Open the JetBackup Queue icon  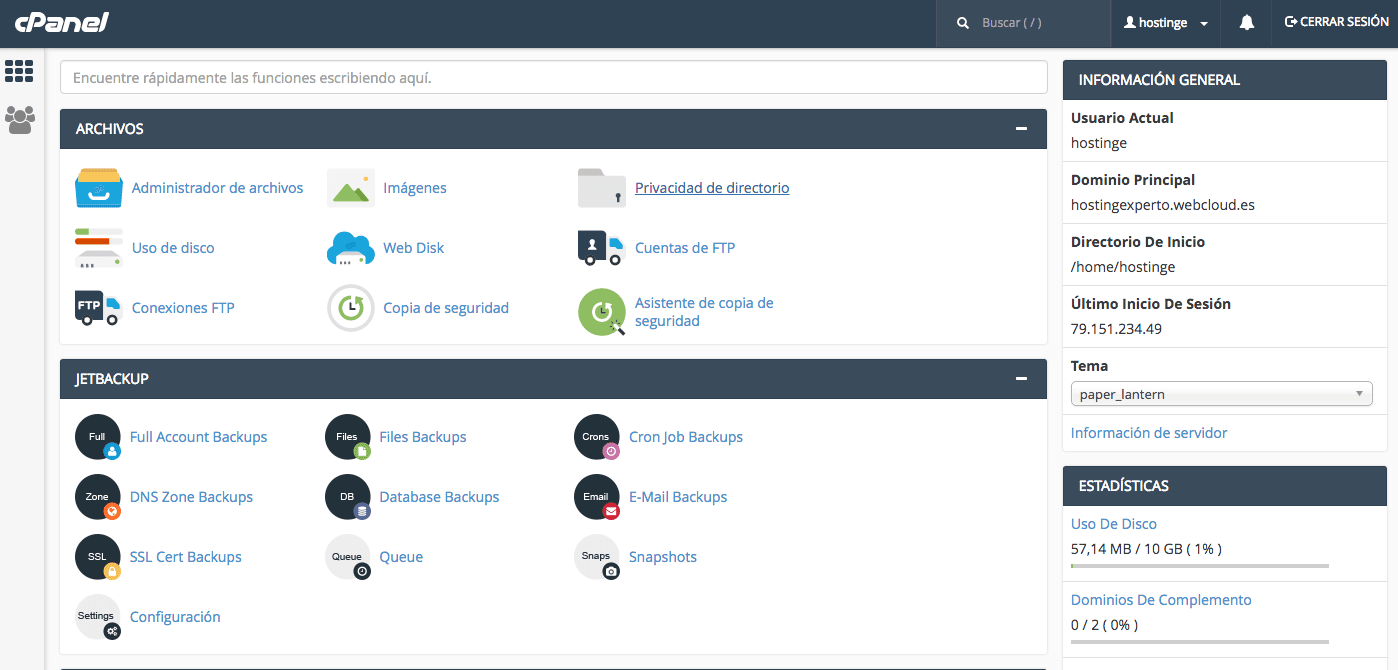[348, 557]
